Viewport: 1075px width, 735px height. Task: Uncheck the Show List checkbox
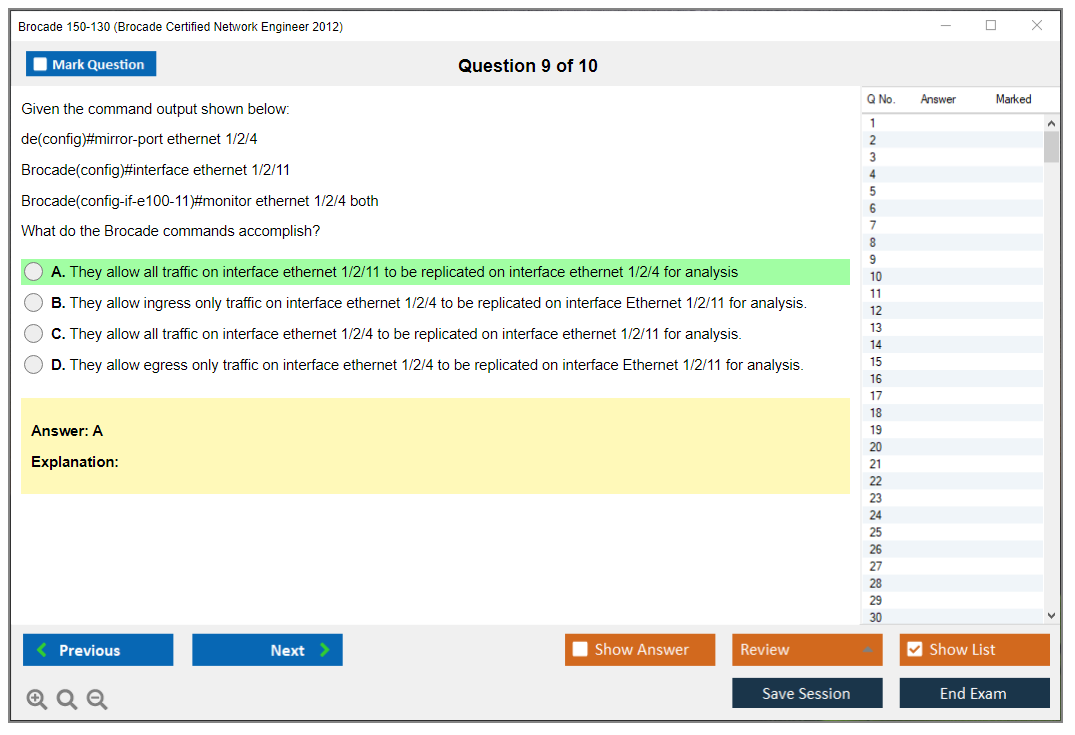(x=914, y=650)
